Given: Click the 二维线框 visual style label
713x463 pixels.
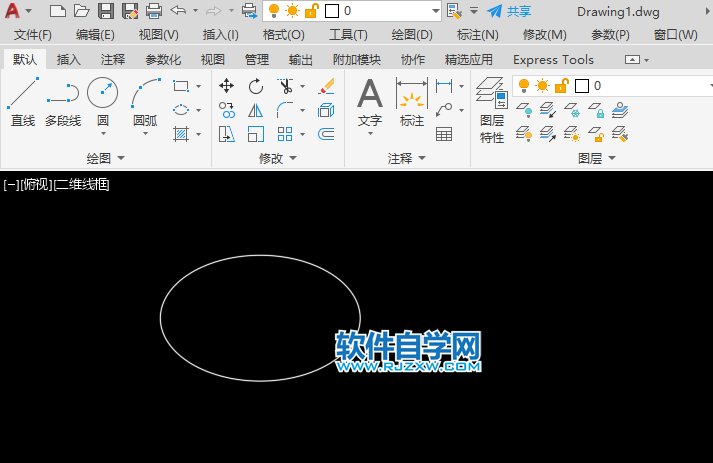Looking at the screenshot, I should (81, 185).
